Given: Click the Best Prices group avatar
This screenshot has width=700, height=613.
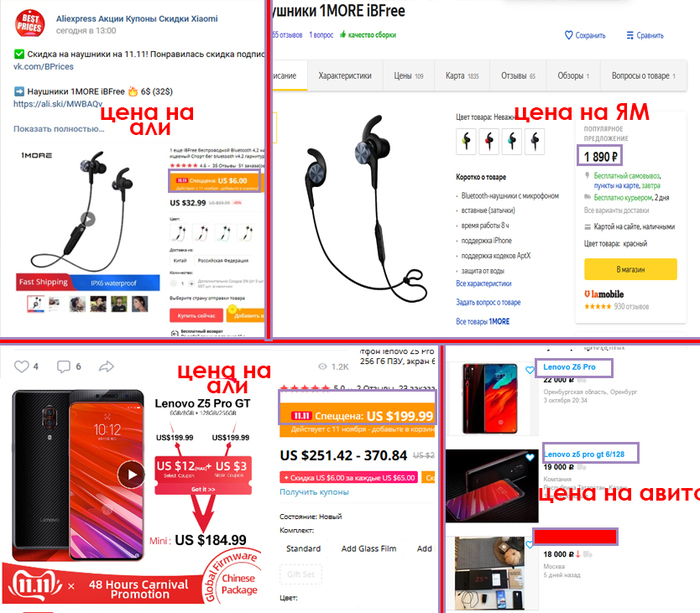Looking at the screenshot, I should [x=30, y=24].
